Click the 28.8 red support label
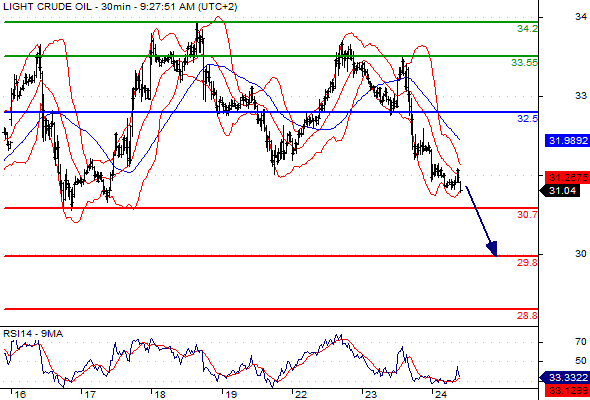The image size is (590, 400). tap(527, 316)
